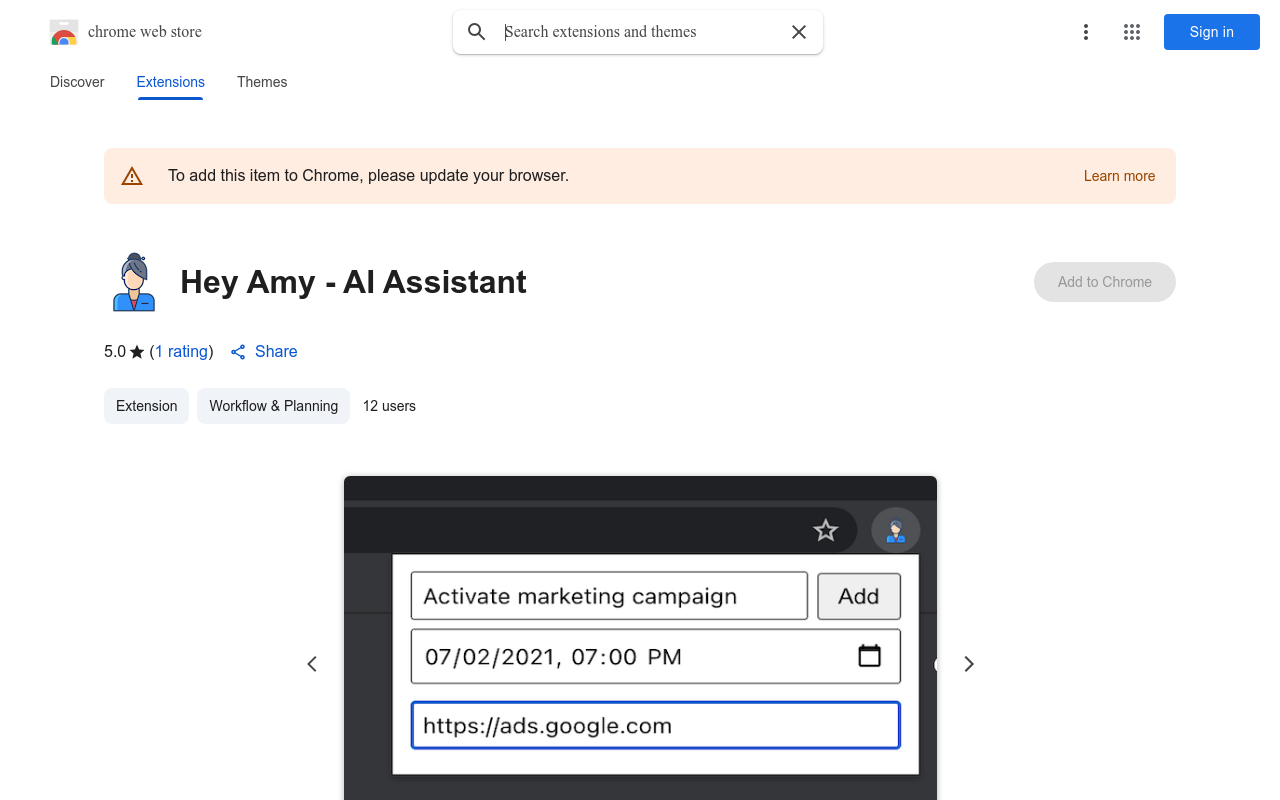Viewport: 1280px width, 800px height.
Task: Switch to the Themes tab
Action: tap(262, 82)
